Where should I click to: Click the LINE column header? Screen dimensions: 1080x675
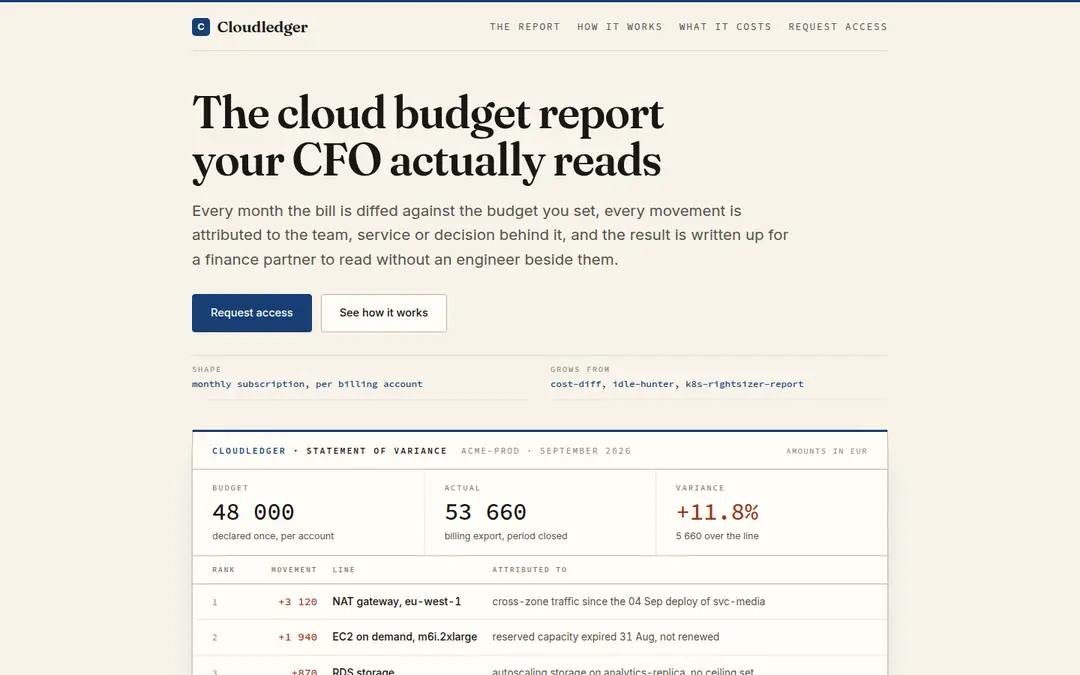[344, 570]
